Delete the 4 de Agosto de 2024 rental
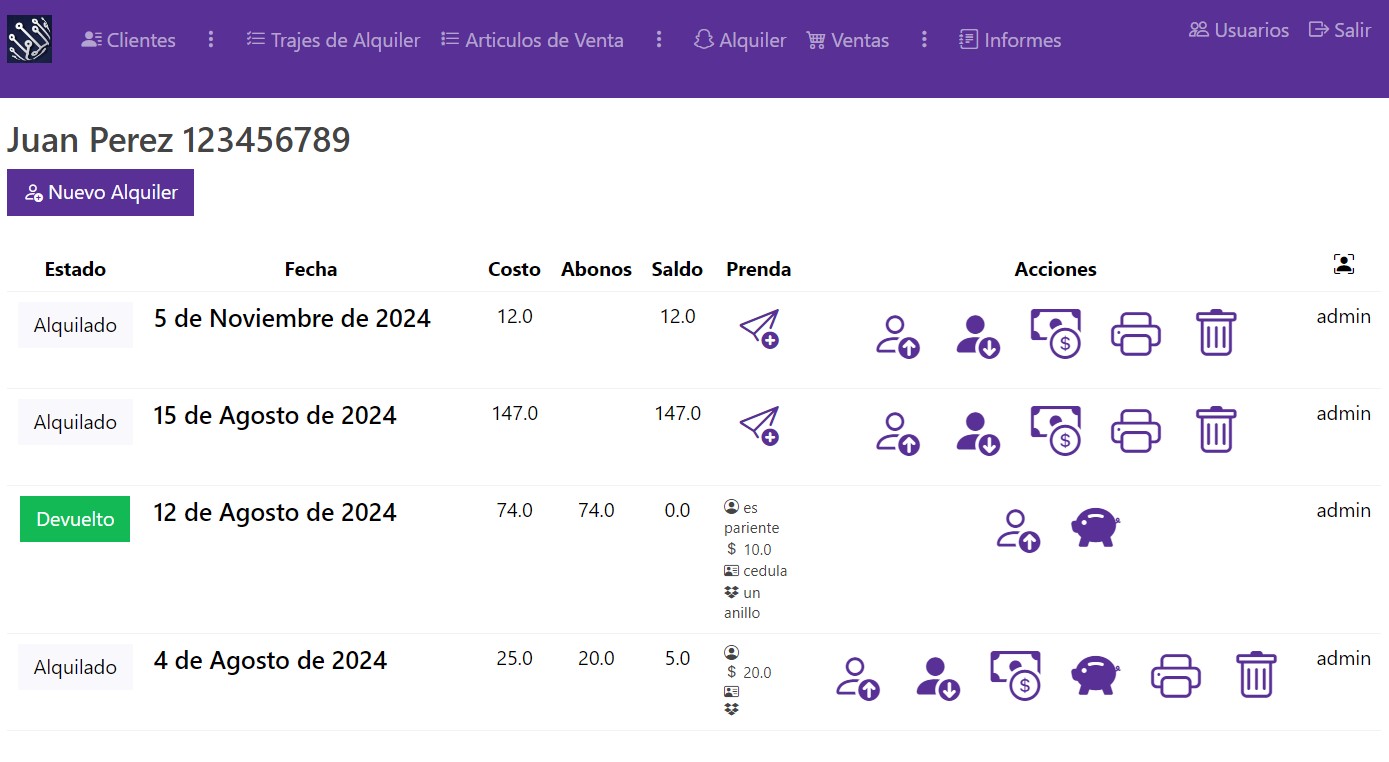 [x=1256, y=675]
